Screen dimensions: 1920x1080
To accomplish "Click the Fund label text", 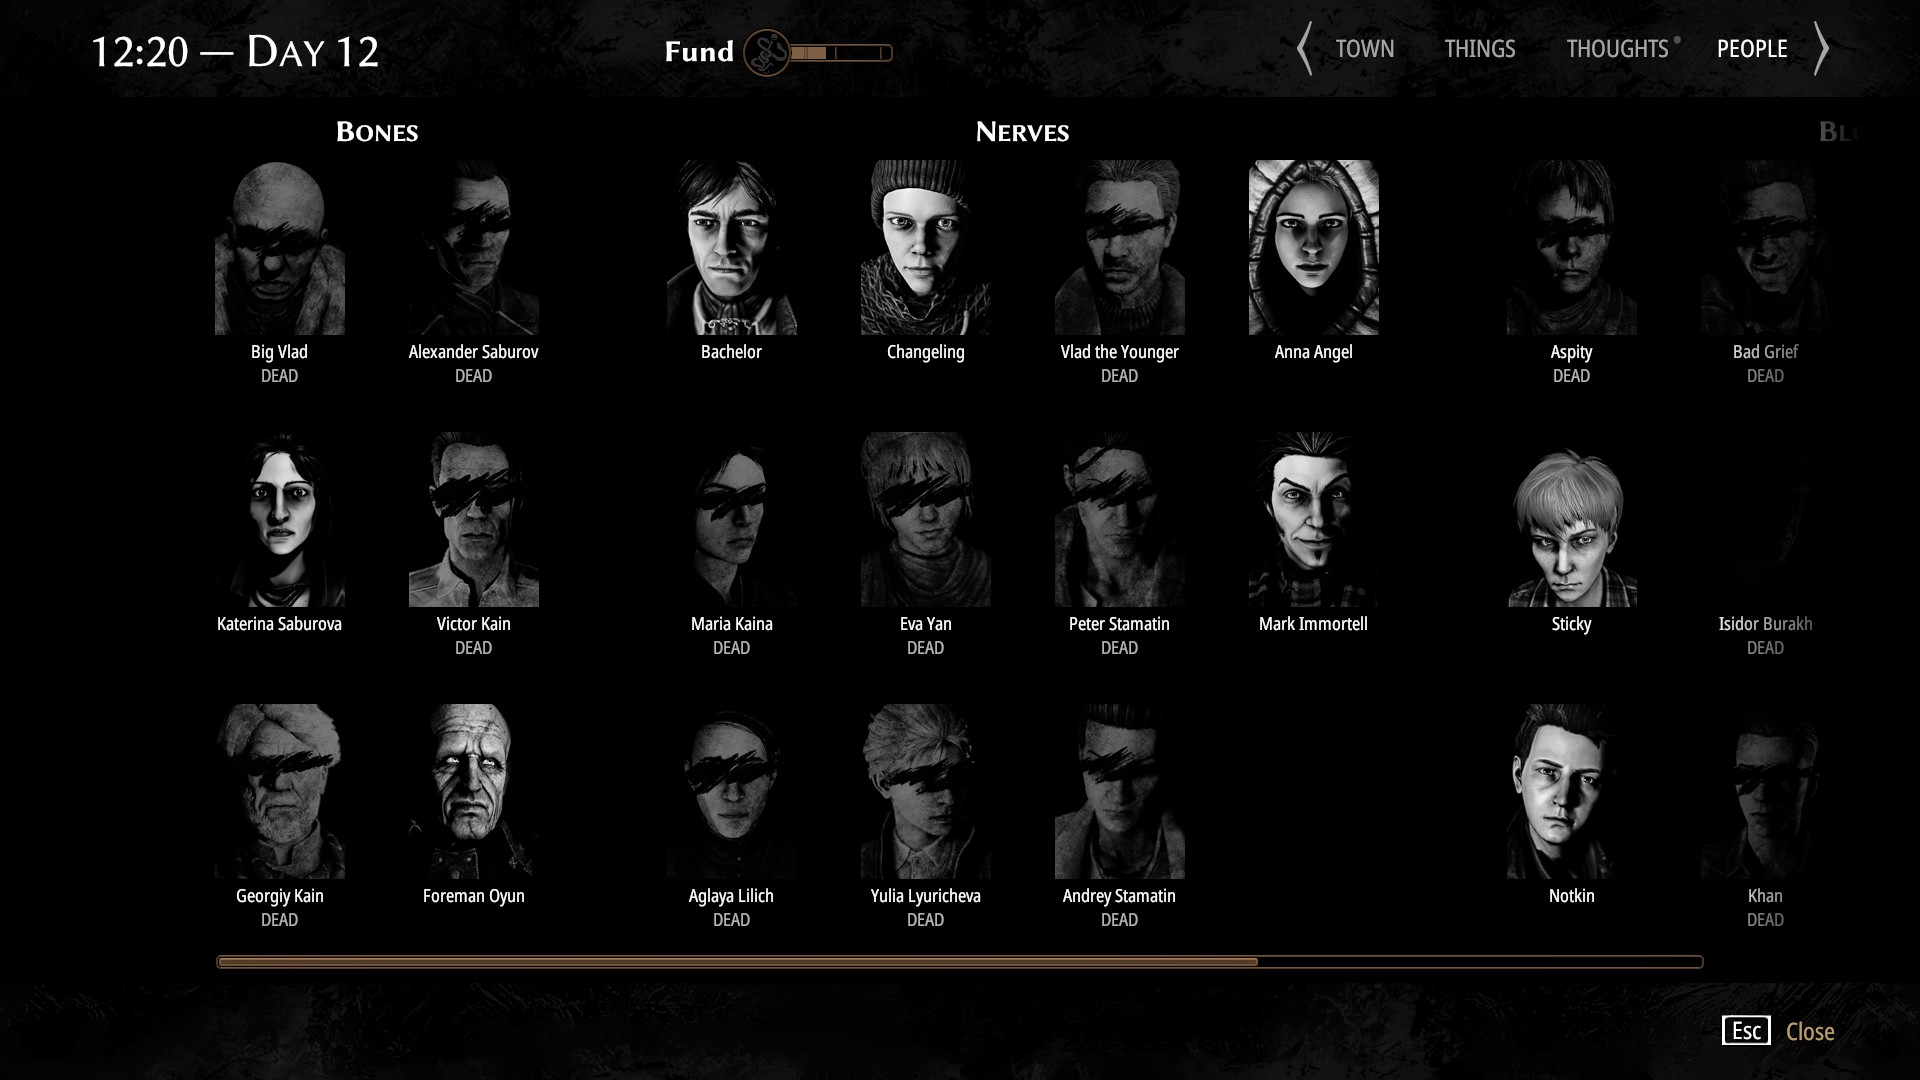I will click(x=699, y=52).
